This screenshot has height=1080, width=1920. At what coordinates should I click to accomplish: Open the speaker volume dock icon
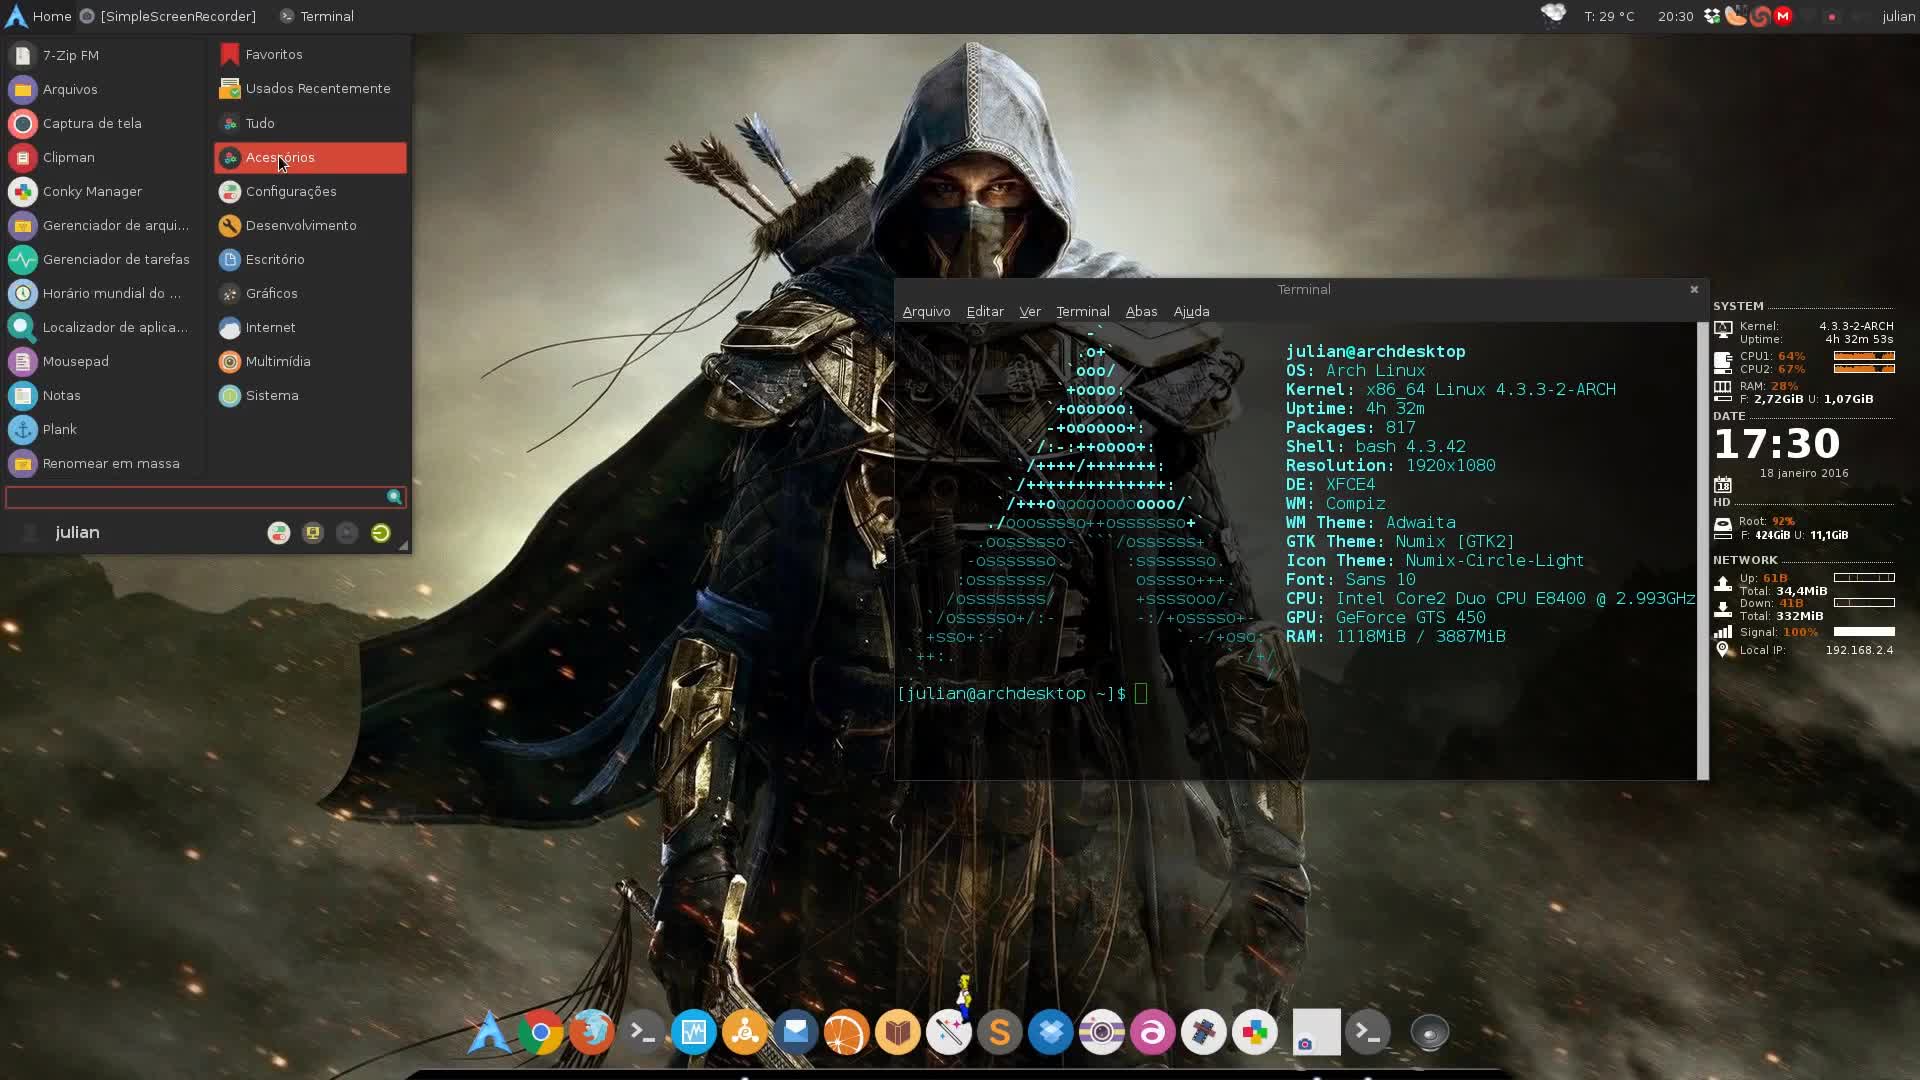pos(1429,1032)
